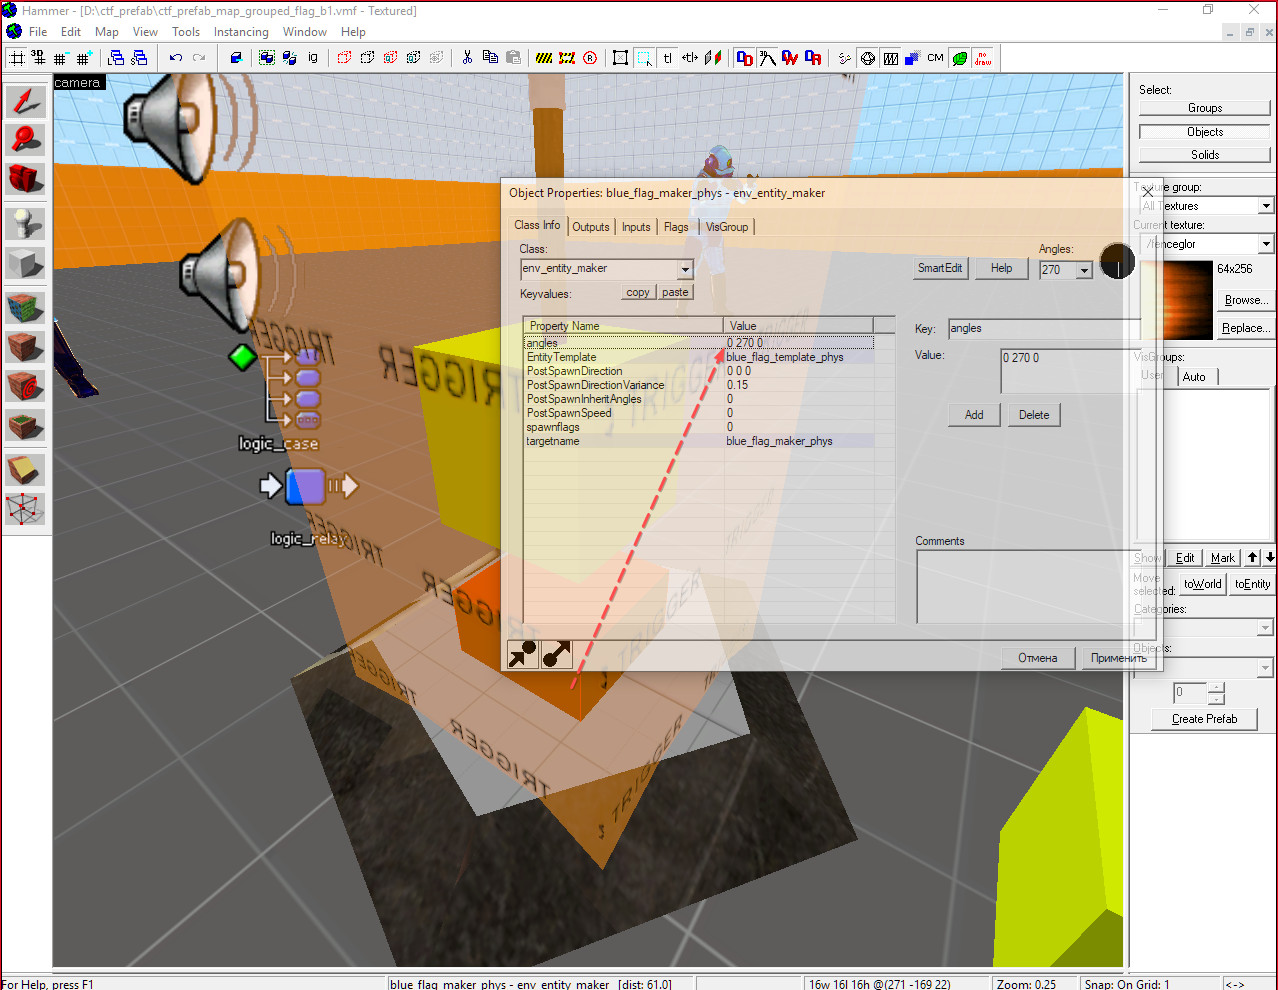Switch to the Outputs tab
The height and width of the screenshot is (990, 1278).
(590, 227)
